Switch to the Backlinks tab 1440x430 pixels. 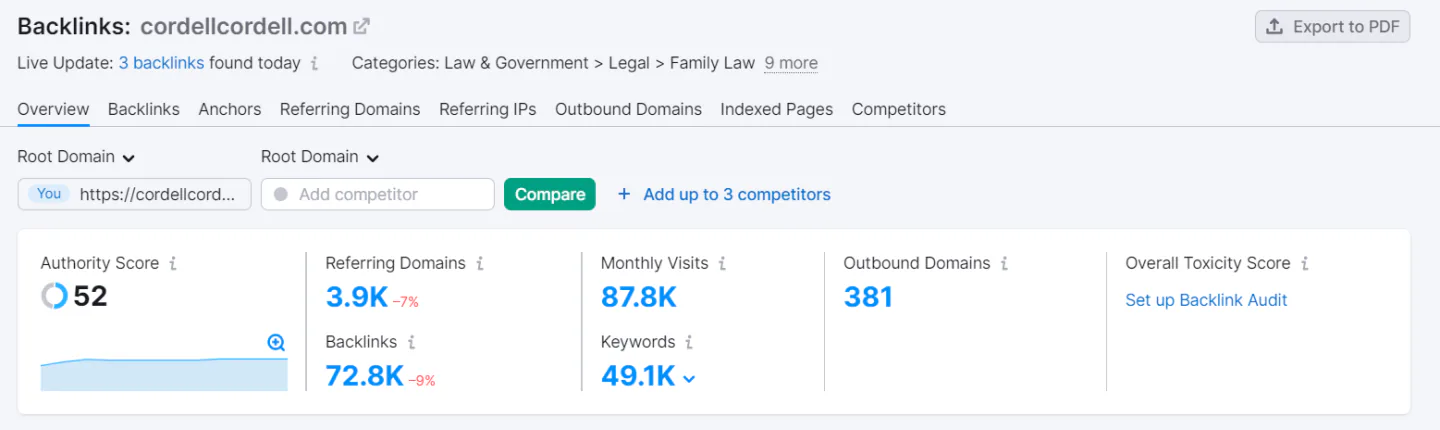[144, 109]
